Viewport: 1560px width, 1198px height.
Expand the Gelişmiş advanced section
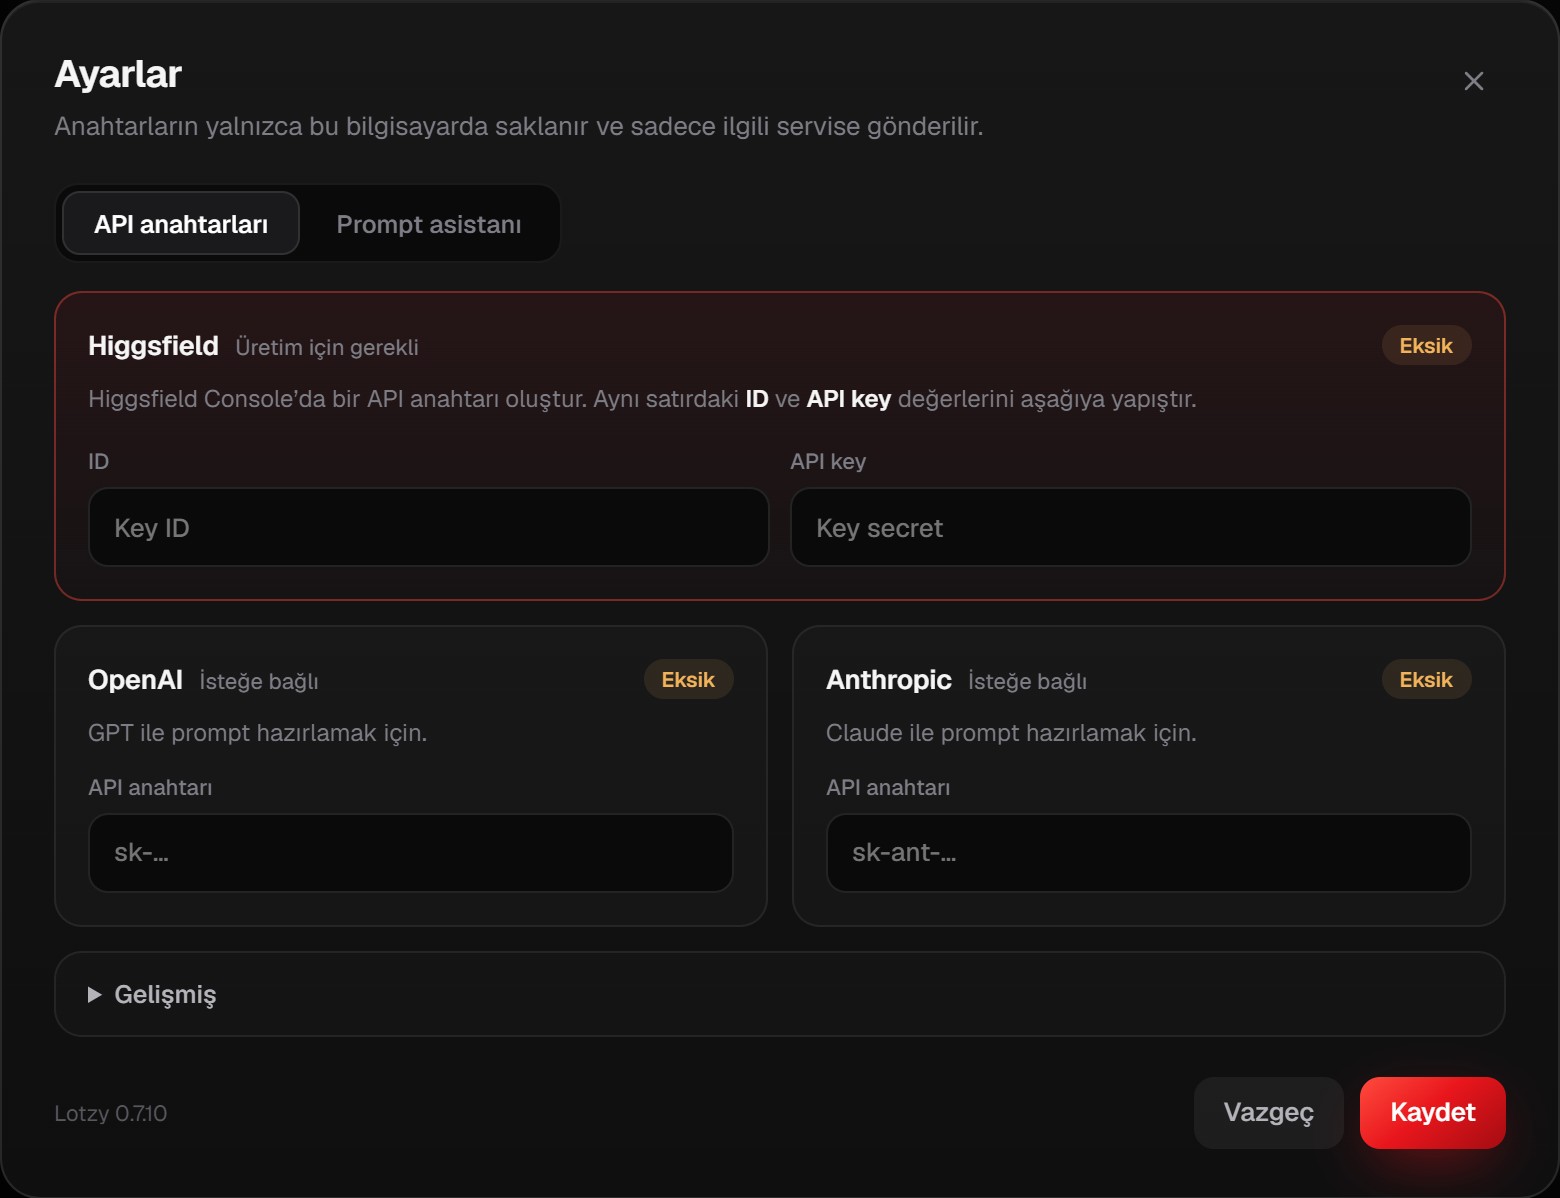[x=780, y=994]
